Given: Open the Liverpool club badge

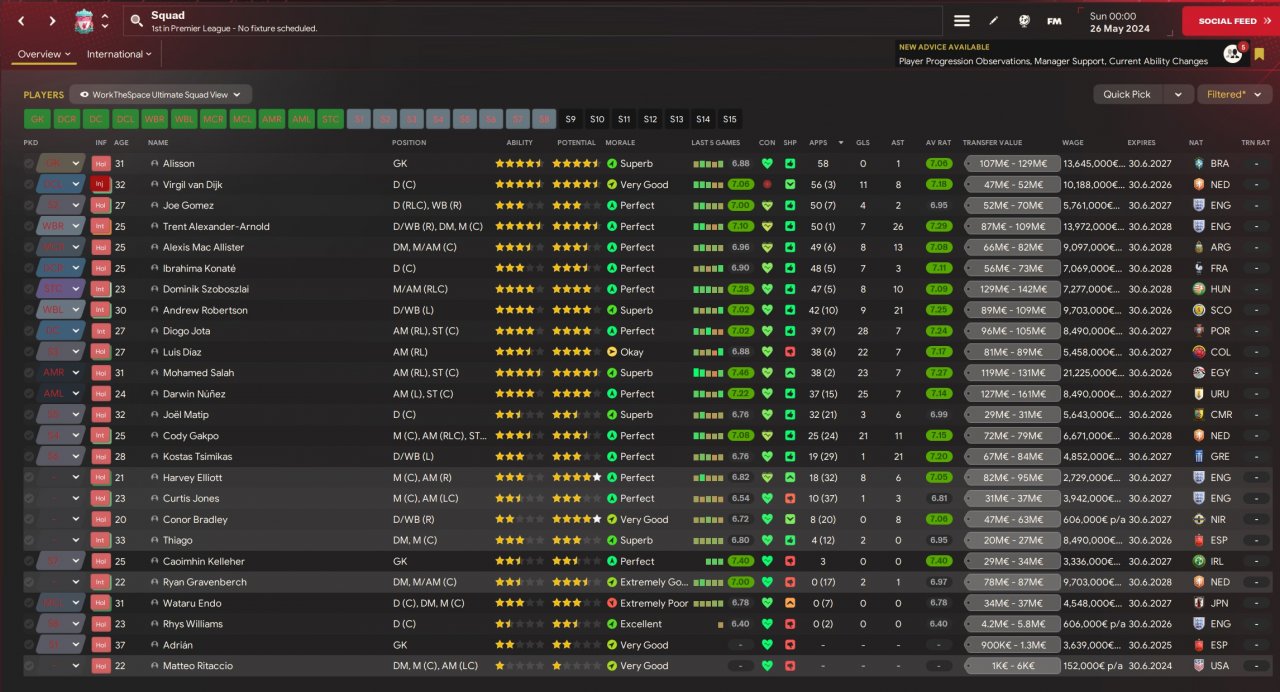Looking at the screenshot, I should point(84,21).
